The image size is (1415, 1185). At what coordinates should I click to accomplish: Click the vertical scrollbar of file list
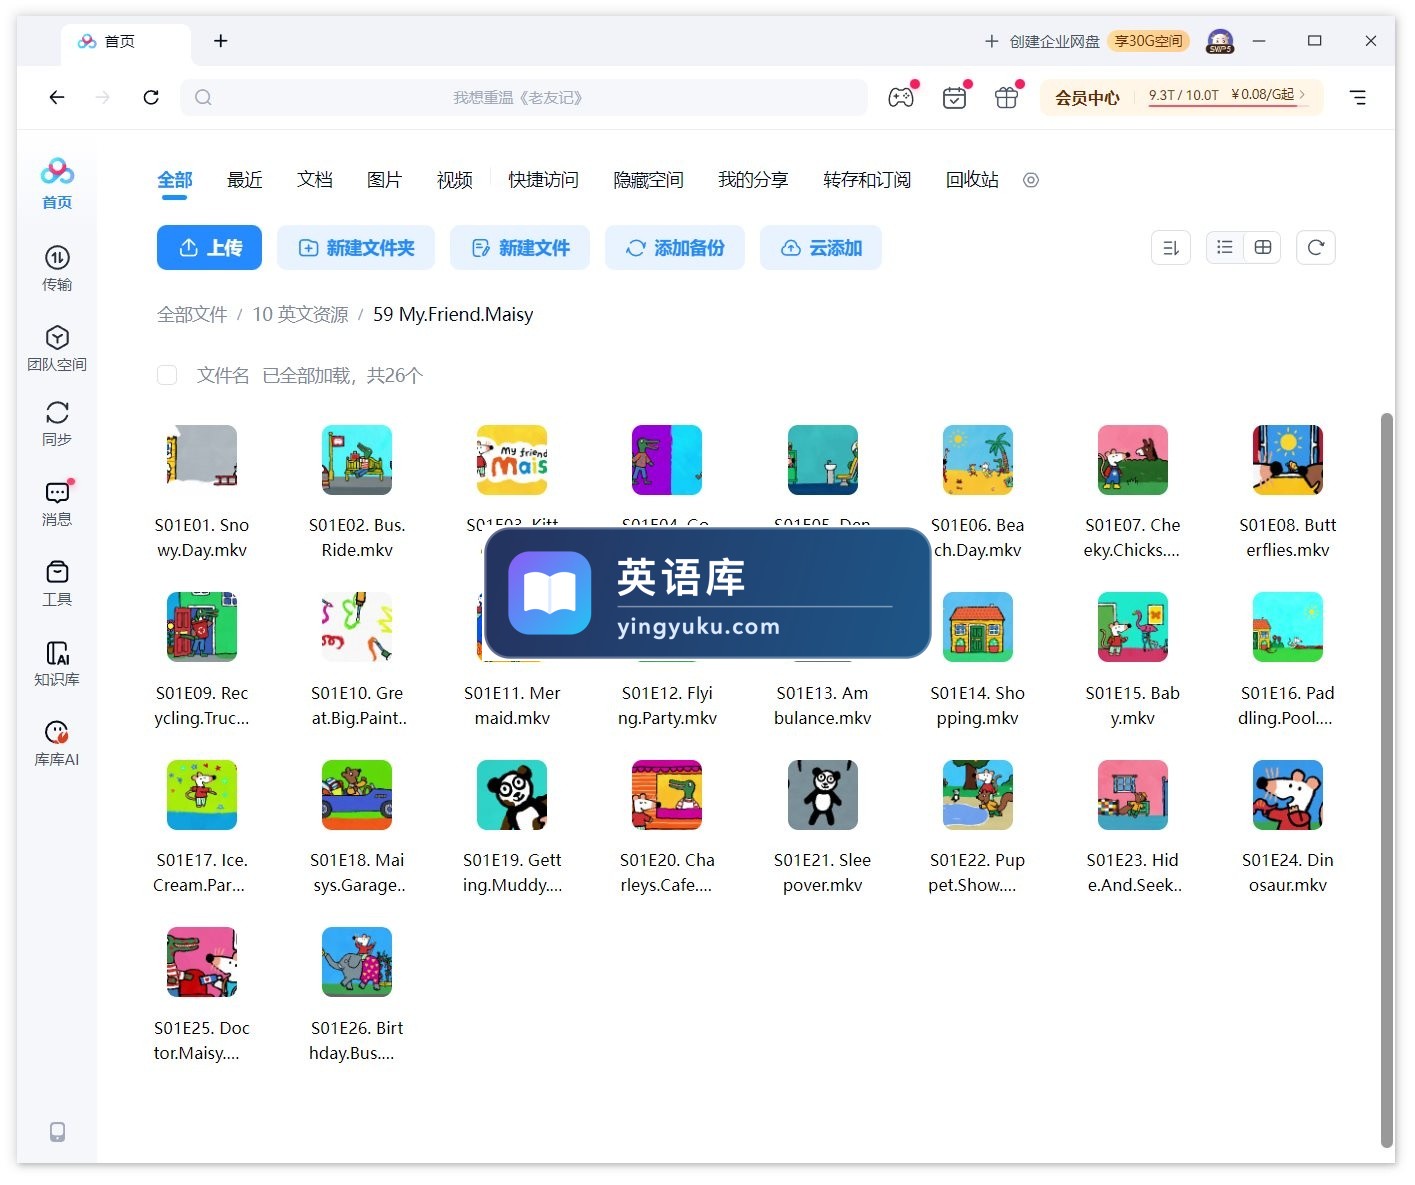pyautogui.click(x=1386, y=780)
